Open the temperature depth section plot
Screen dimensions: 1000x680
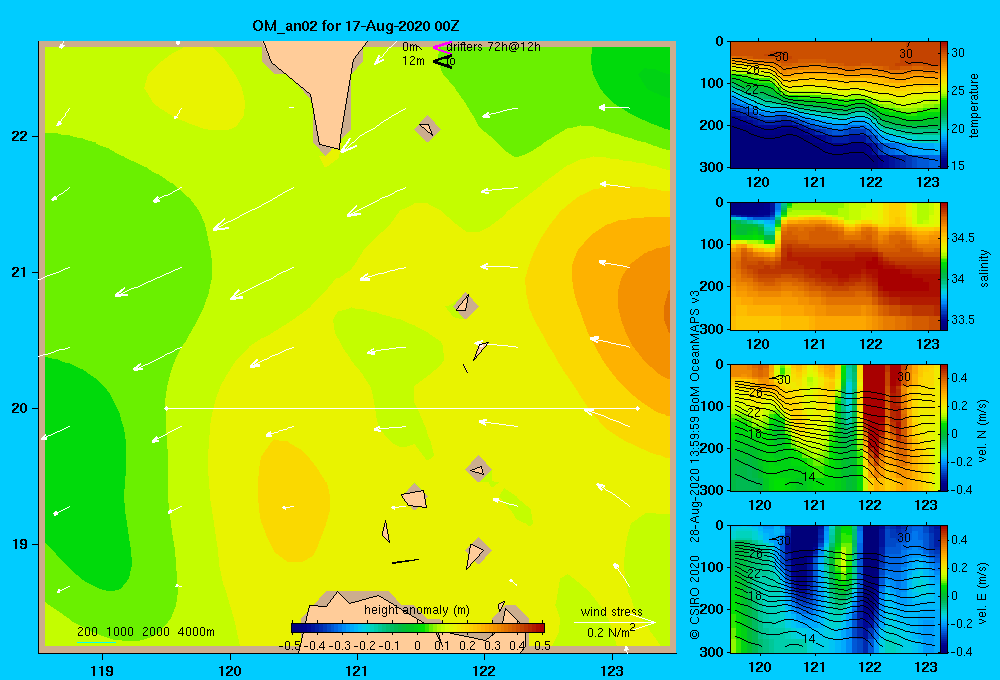(x=835, y=105)
